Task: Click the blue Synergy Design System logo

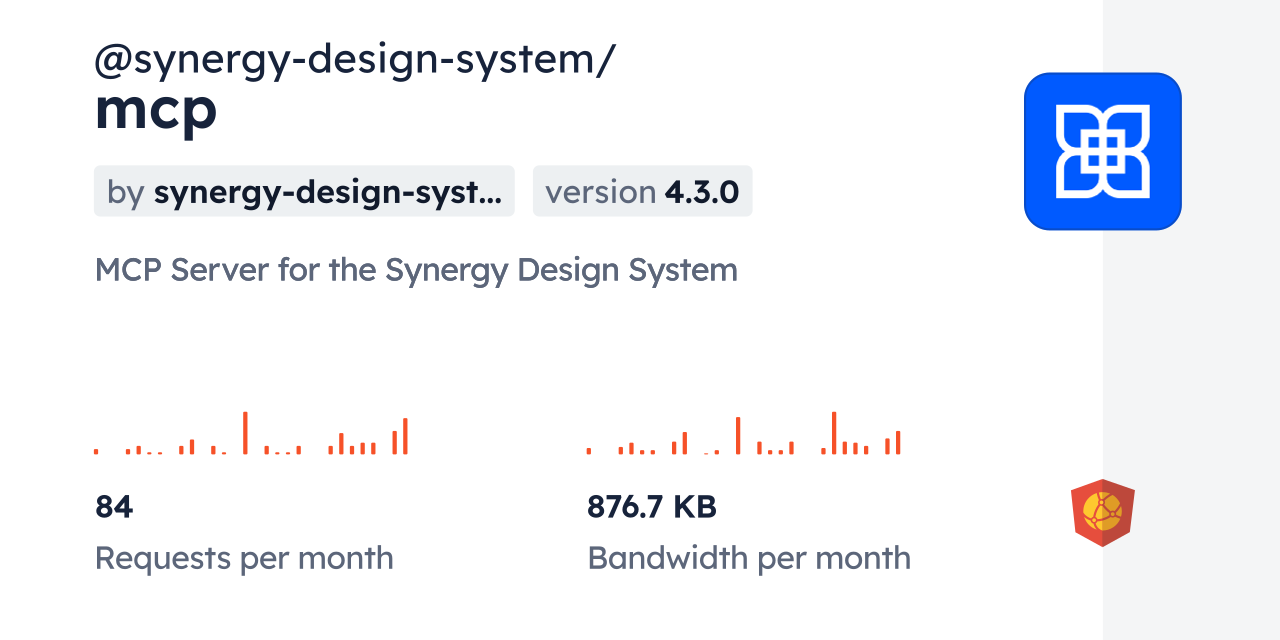Action: click(x=1103, y=151)
